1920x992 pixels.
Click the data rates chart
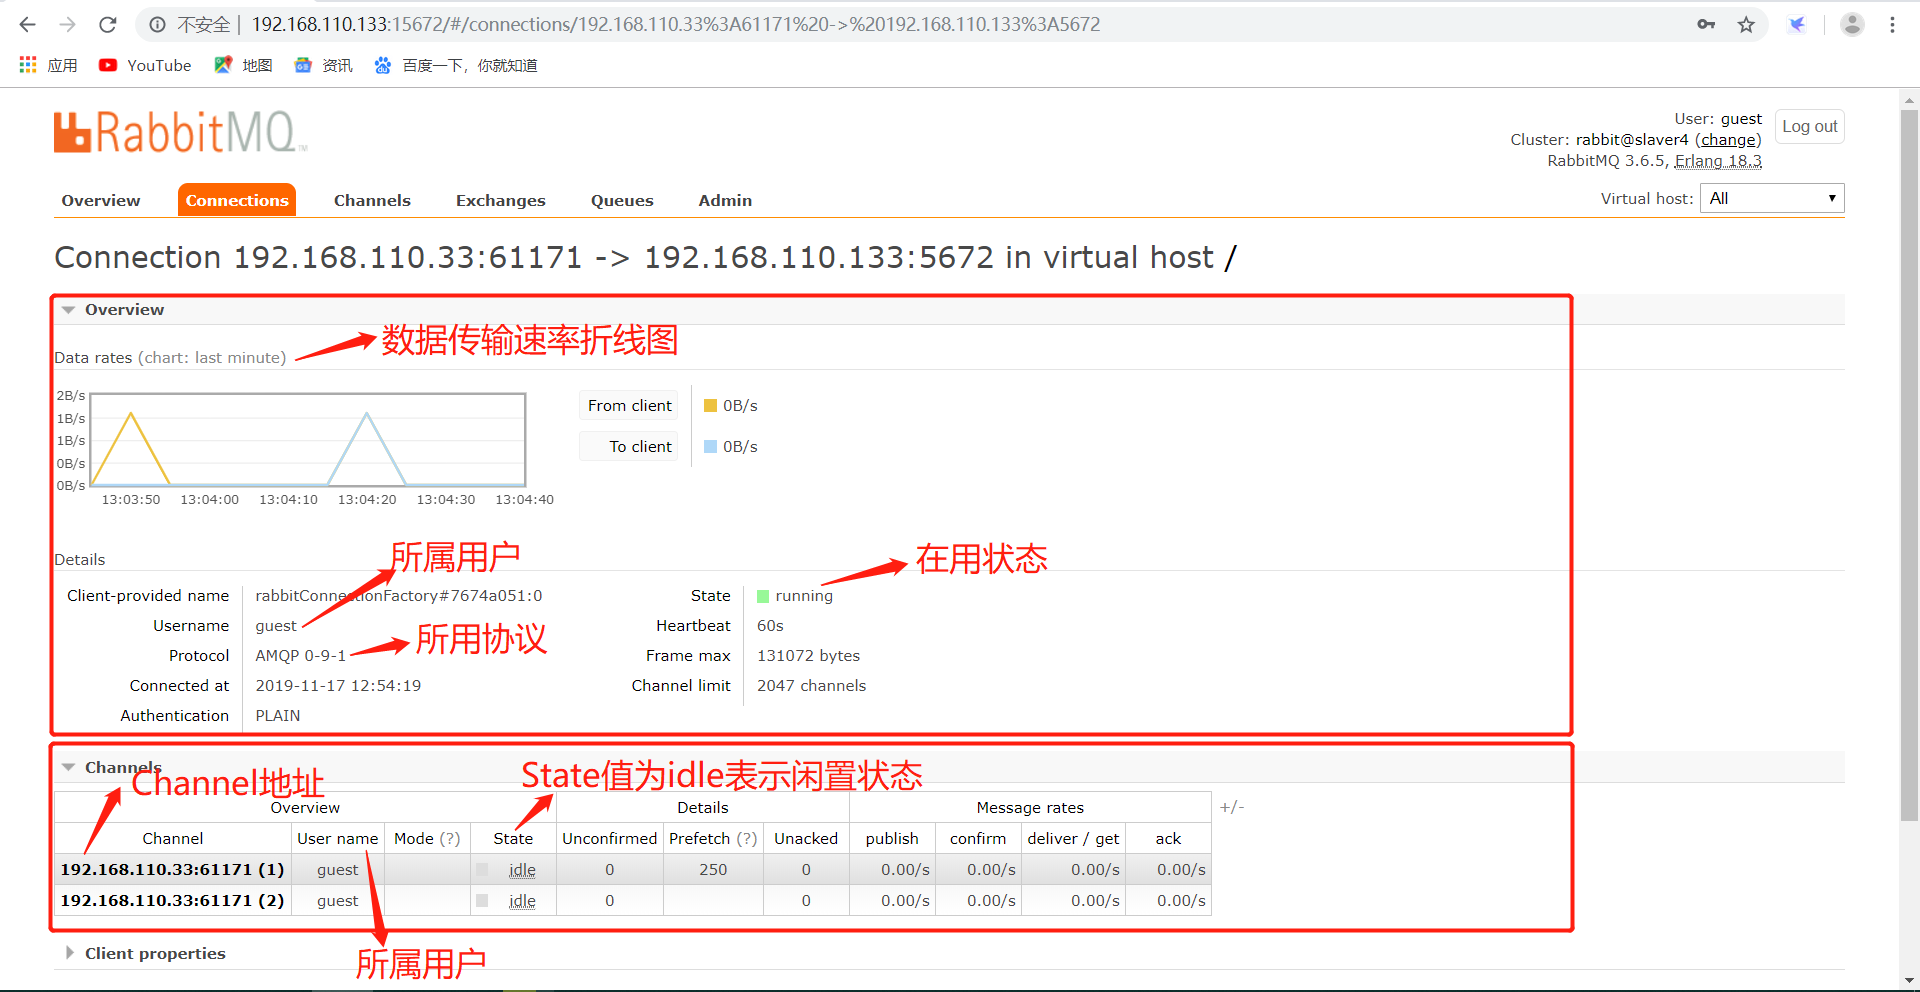pos(308,440)
